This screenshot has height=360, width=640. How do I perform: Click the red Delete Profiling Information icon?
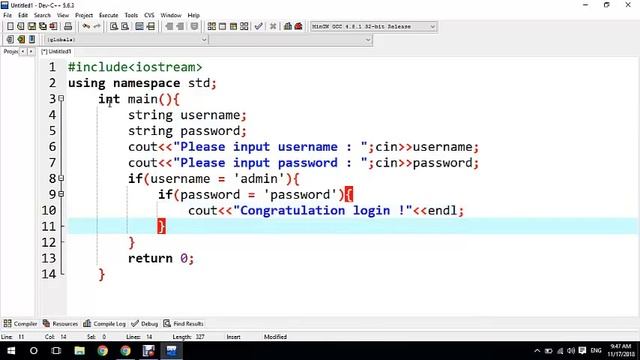tap(298, 27)
